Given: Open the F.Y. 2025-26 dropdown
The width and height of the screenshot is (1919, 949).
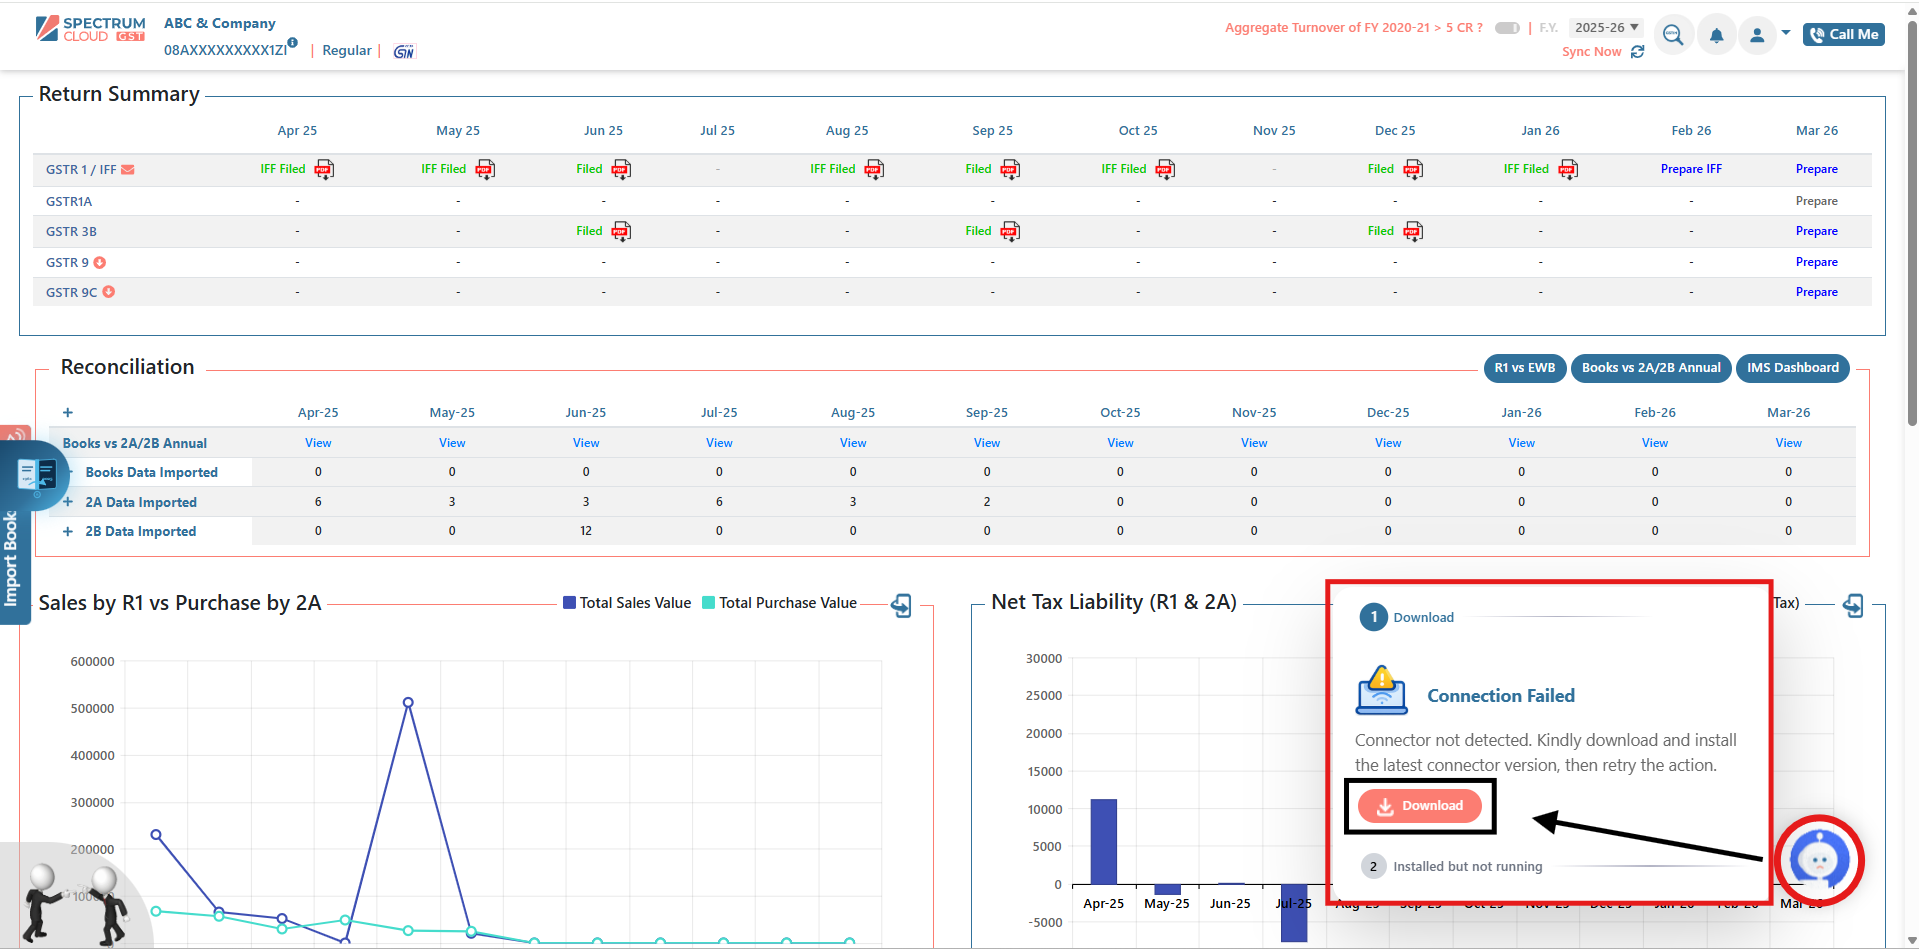Looking at the screenshot, I should [1606, 28].
